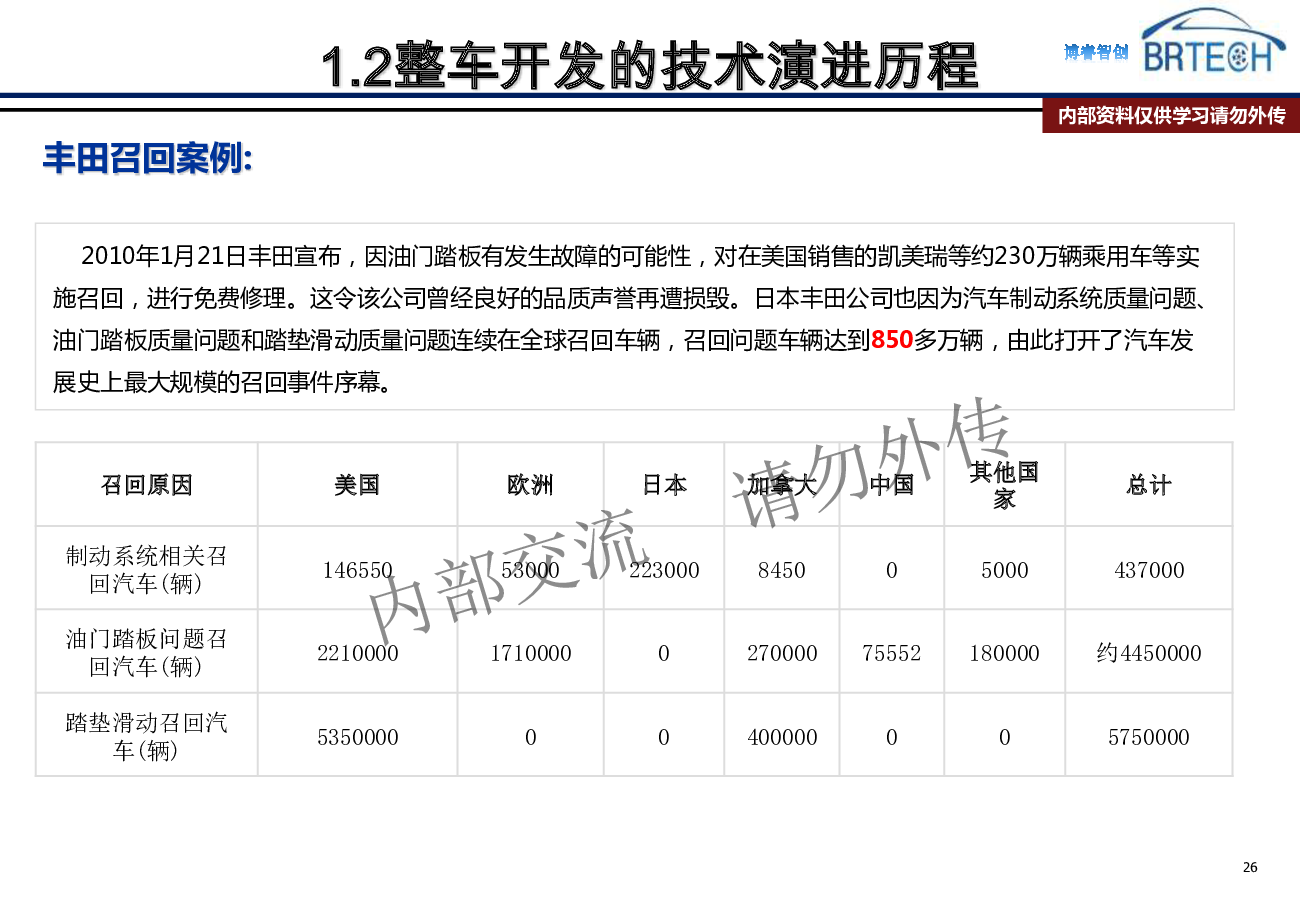Click the 博睿智创 brand text

coord(1096,52)
